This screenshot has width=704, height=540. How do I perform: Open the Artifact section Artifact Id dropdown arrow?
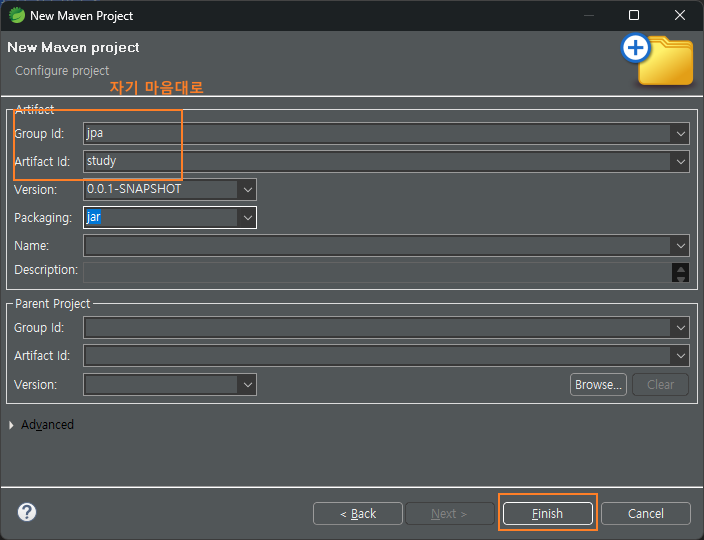pos(680,162)
